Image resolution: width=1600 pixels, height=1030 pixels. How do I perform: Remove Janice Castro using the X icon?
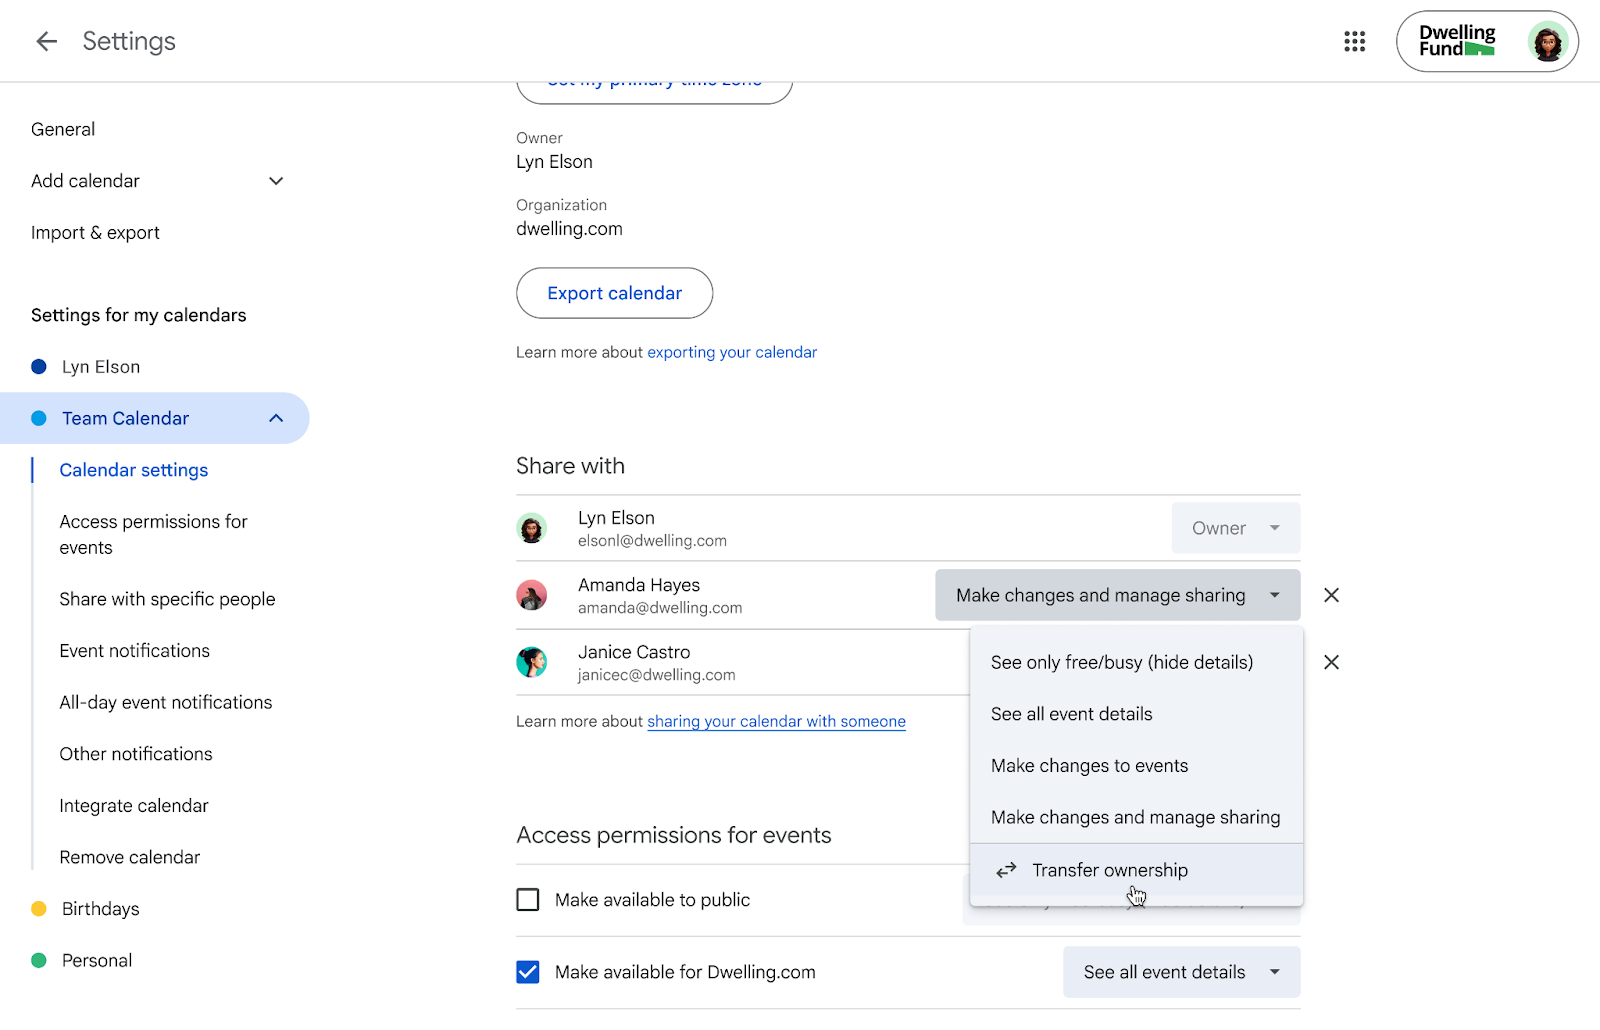point(1331,662)
